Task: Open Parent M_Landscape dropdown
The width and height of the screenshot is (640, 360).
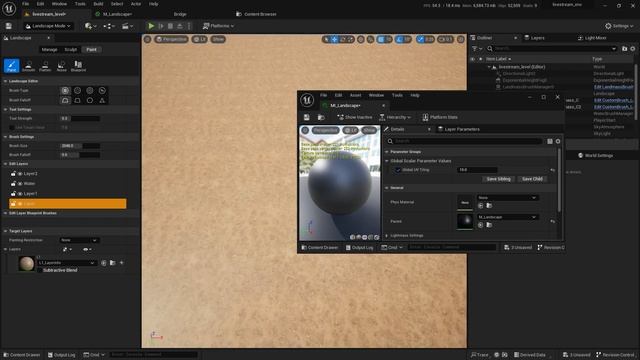Action: (x=507, y=217)
